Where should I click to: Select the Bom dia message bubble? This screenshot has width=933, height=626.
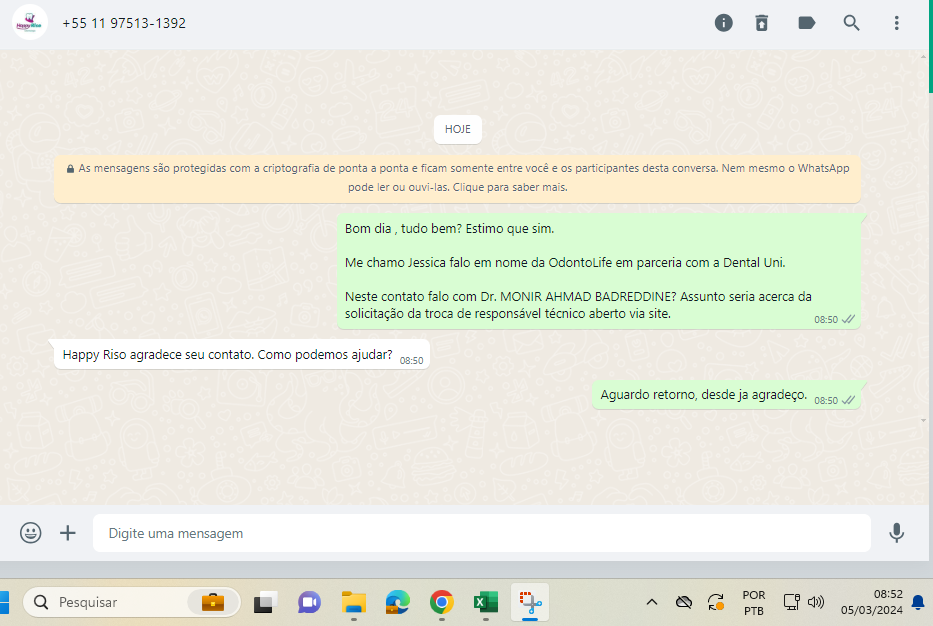coord(599,271)
